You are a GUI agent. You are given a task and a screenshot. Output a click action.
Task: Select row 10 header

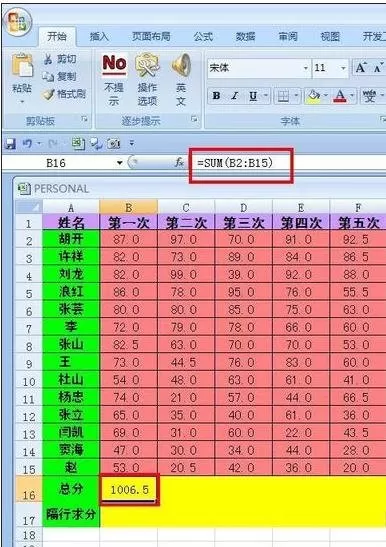[29, 381]
